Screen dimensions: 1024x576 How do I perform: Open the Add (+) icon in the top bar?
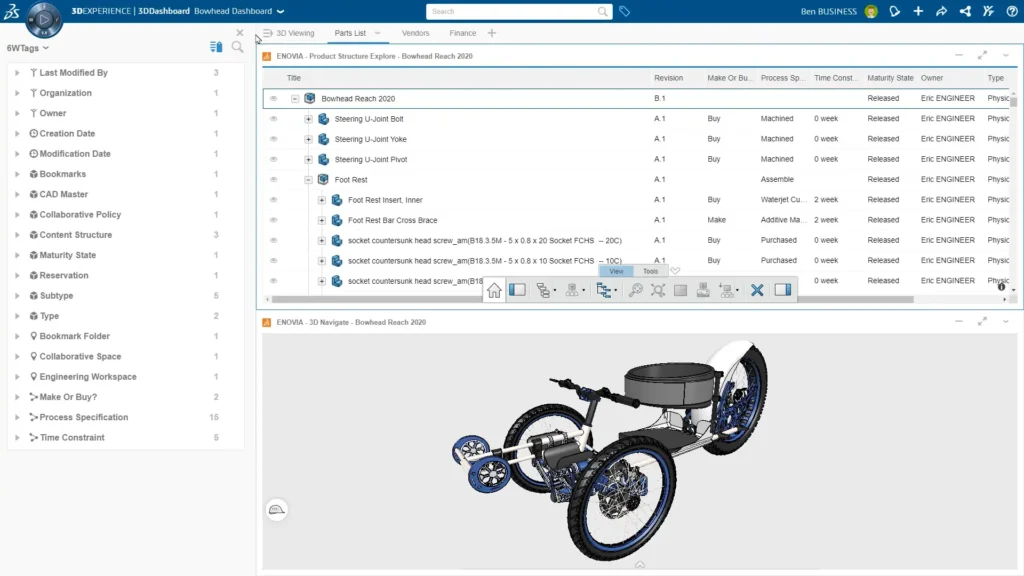click(x=918, y=11)
